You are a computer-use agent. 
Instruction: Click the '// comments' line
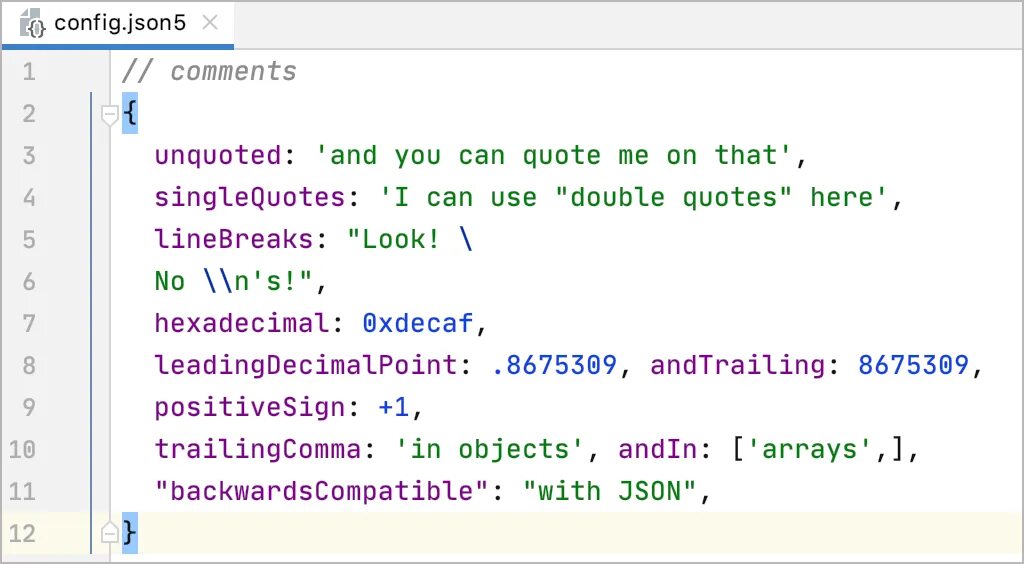click(x=209, y=71)
